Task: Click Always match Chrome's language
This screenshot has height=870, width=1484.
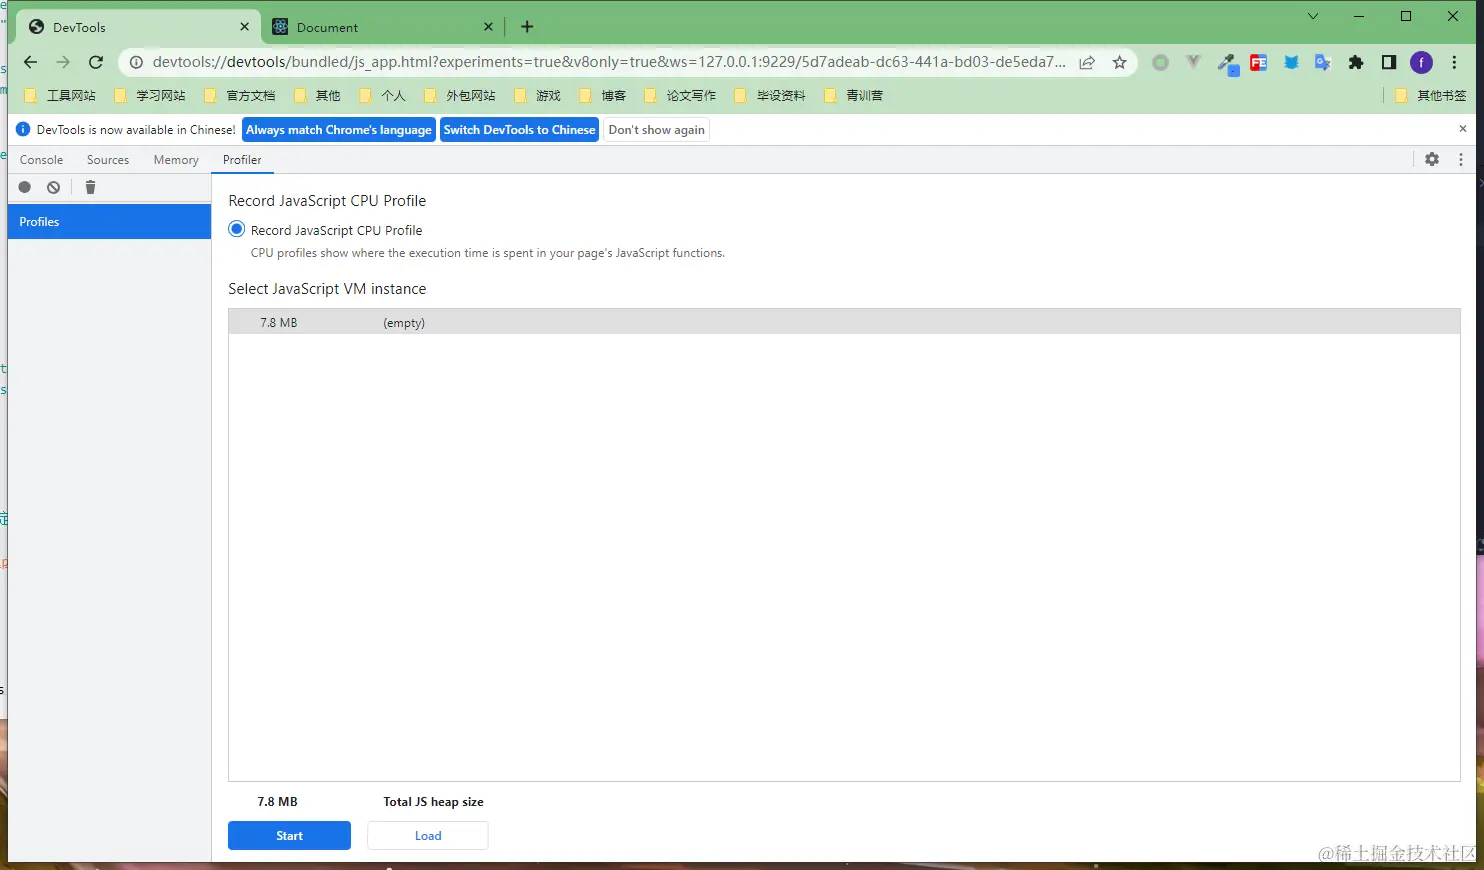Action: 339,130
